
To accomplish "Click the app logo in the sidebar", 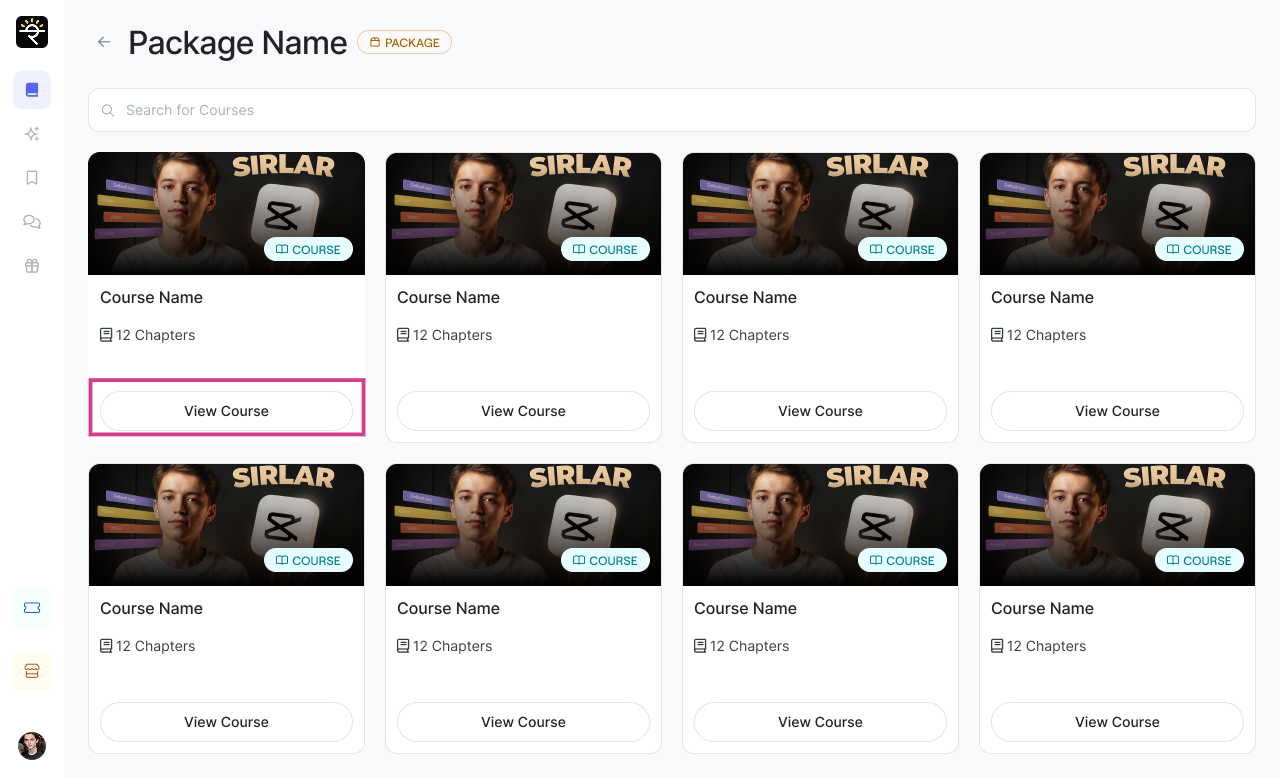I will pos(32,32).
